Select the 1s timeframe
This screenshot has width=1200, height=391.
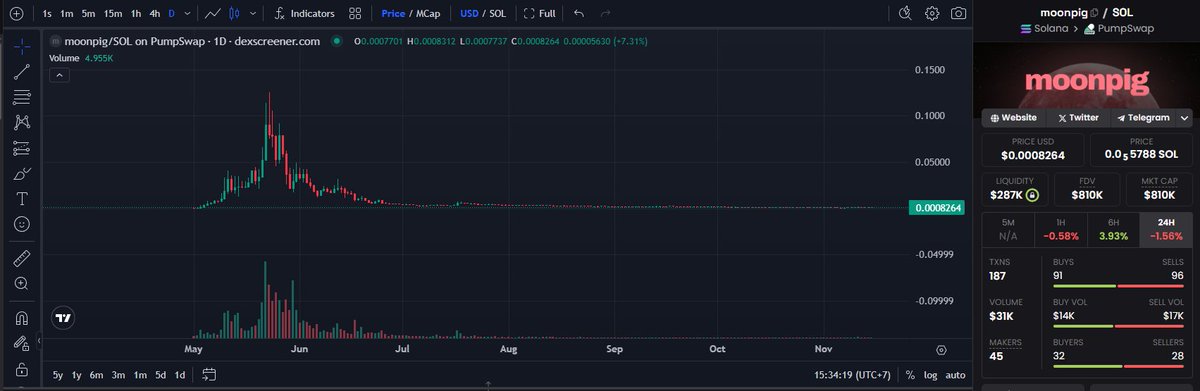tap(47, 14)
